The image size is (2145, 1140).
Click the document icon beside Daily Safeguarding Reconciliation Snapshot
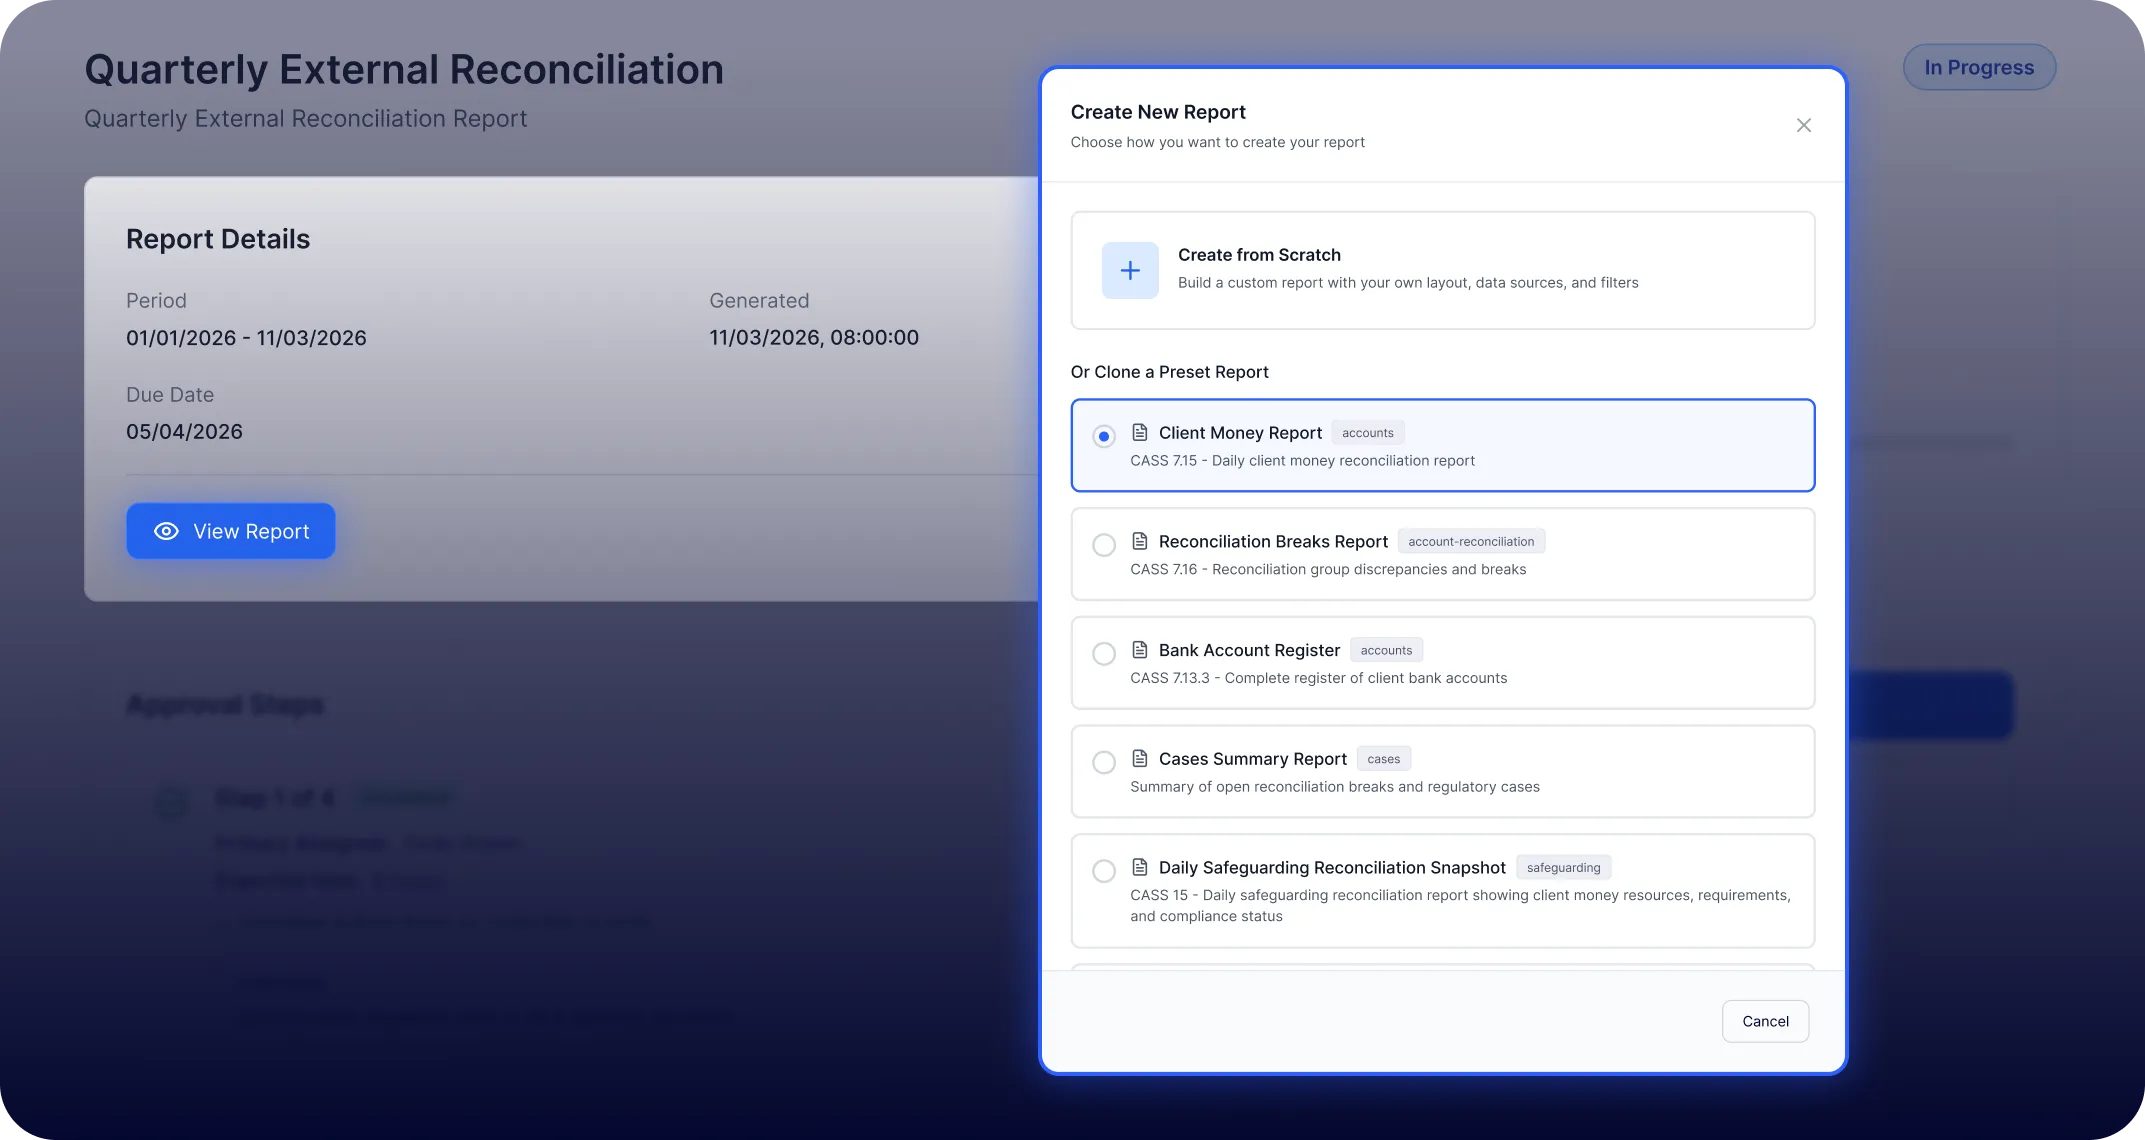[1139, 867]
